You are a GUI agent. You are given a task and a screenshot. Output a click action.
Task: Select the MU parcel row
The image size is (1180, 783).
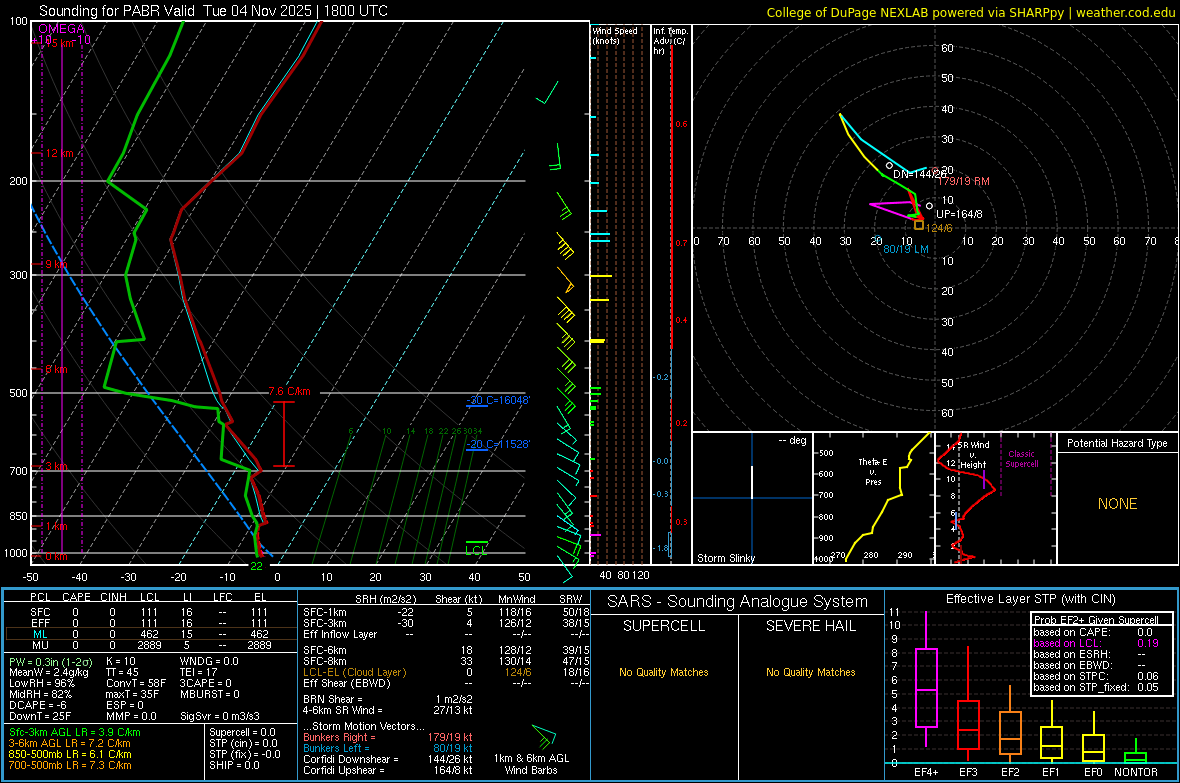150,645
